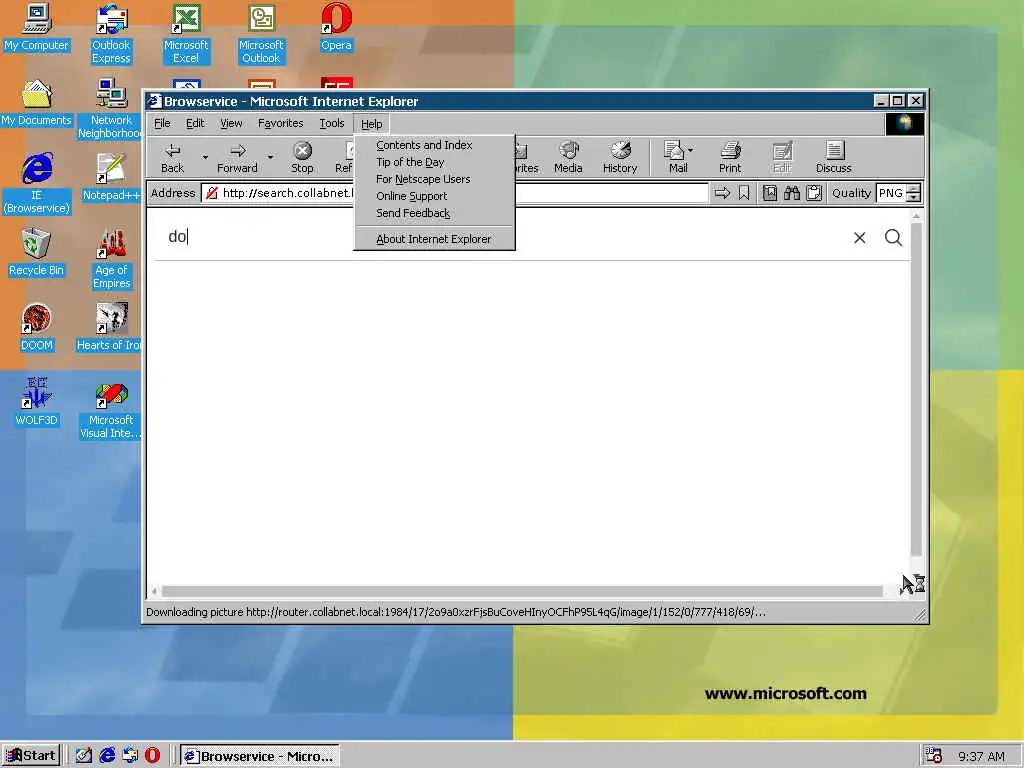
Task: Select DOOM desktop shortcut
Action: pyautogui.click(x=37, y=327)
